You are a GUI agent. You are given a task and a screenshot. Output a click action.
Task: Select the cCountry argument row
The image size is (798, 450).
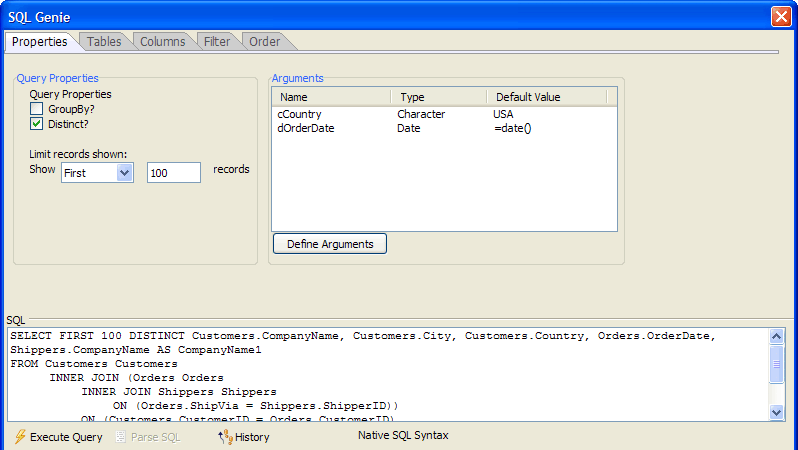pos(444,114)
